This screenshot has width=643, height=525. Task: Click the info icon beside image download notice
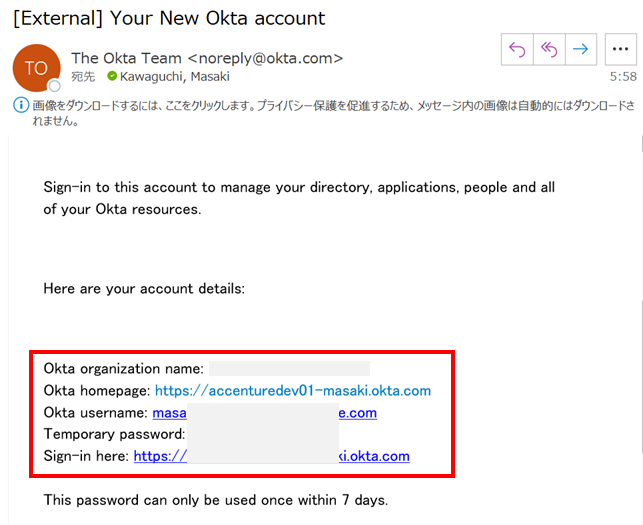[x=18, y=105]
